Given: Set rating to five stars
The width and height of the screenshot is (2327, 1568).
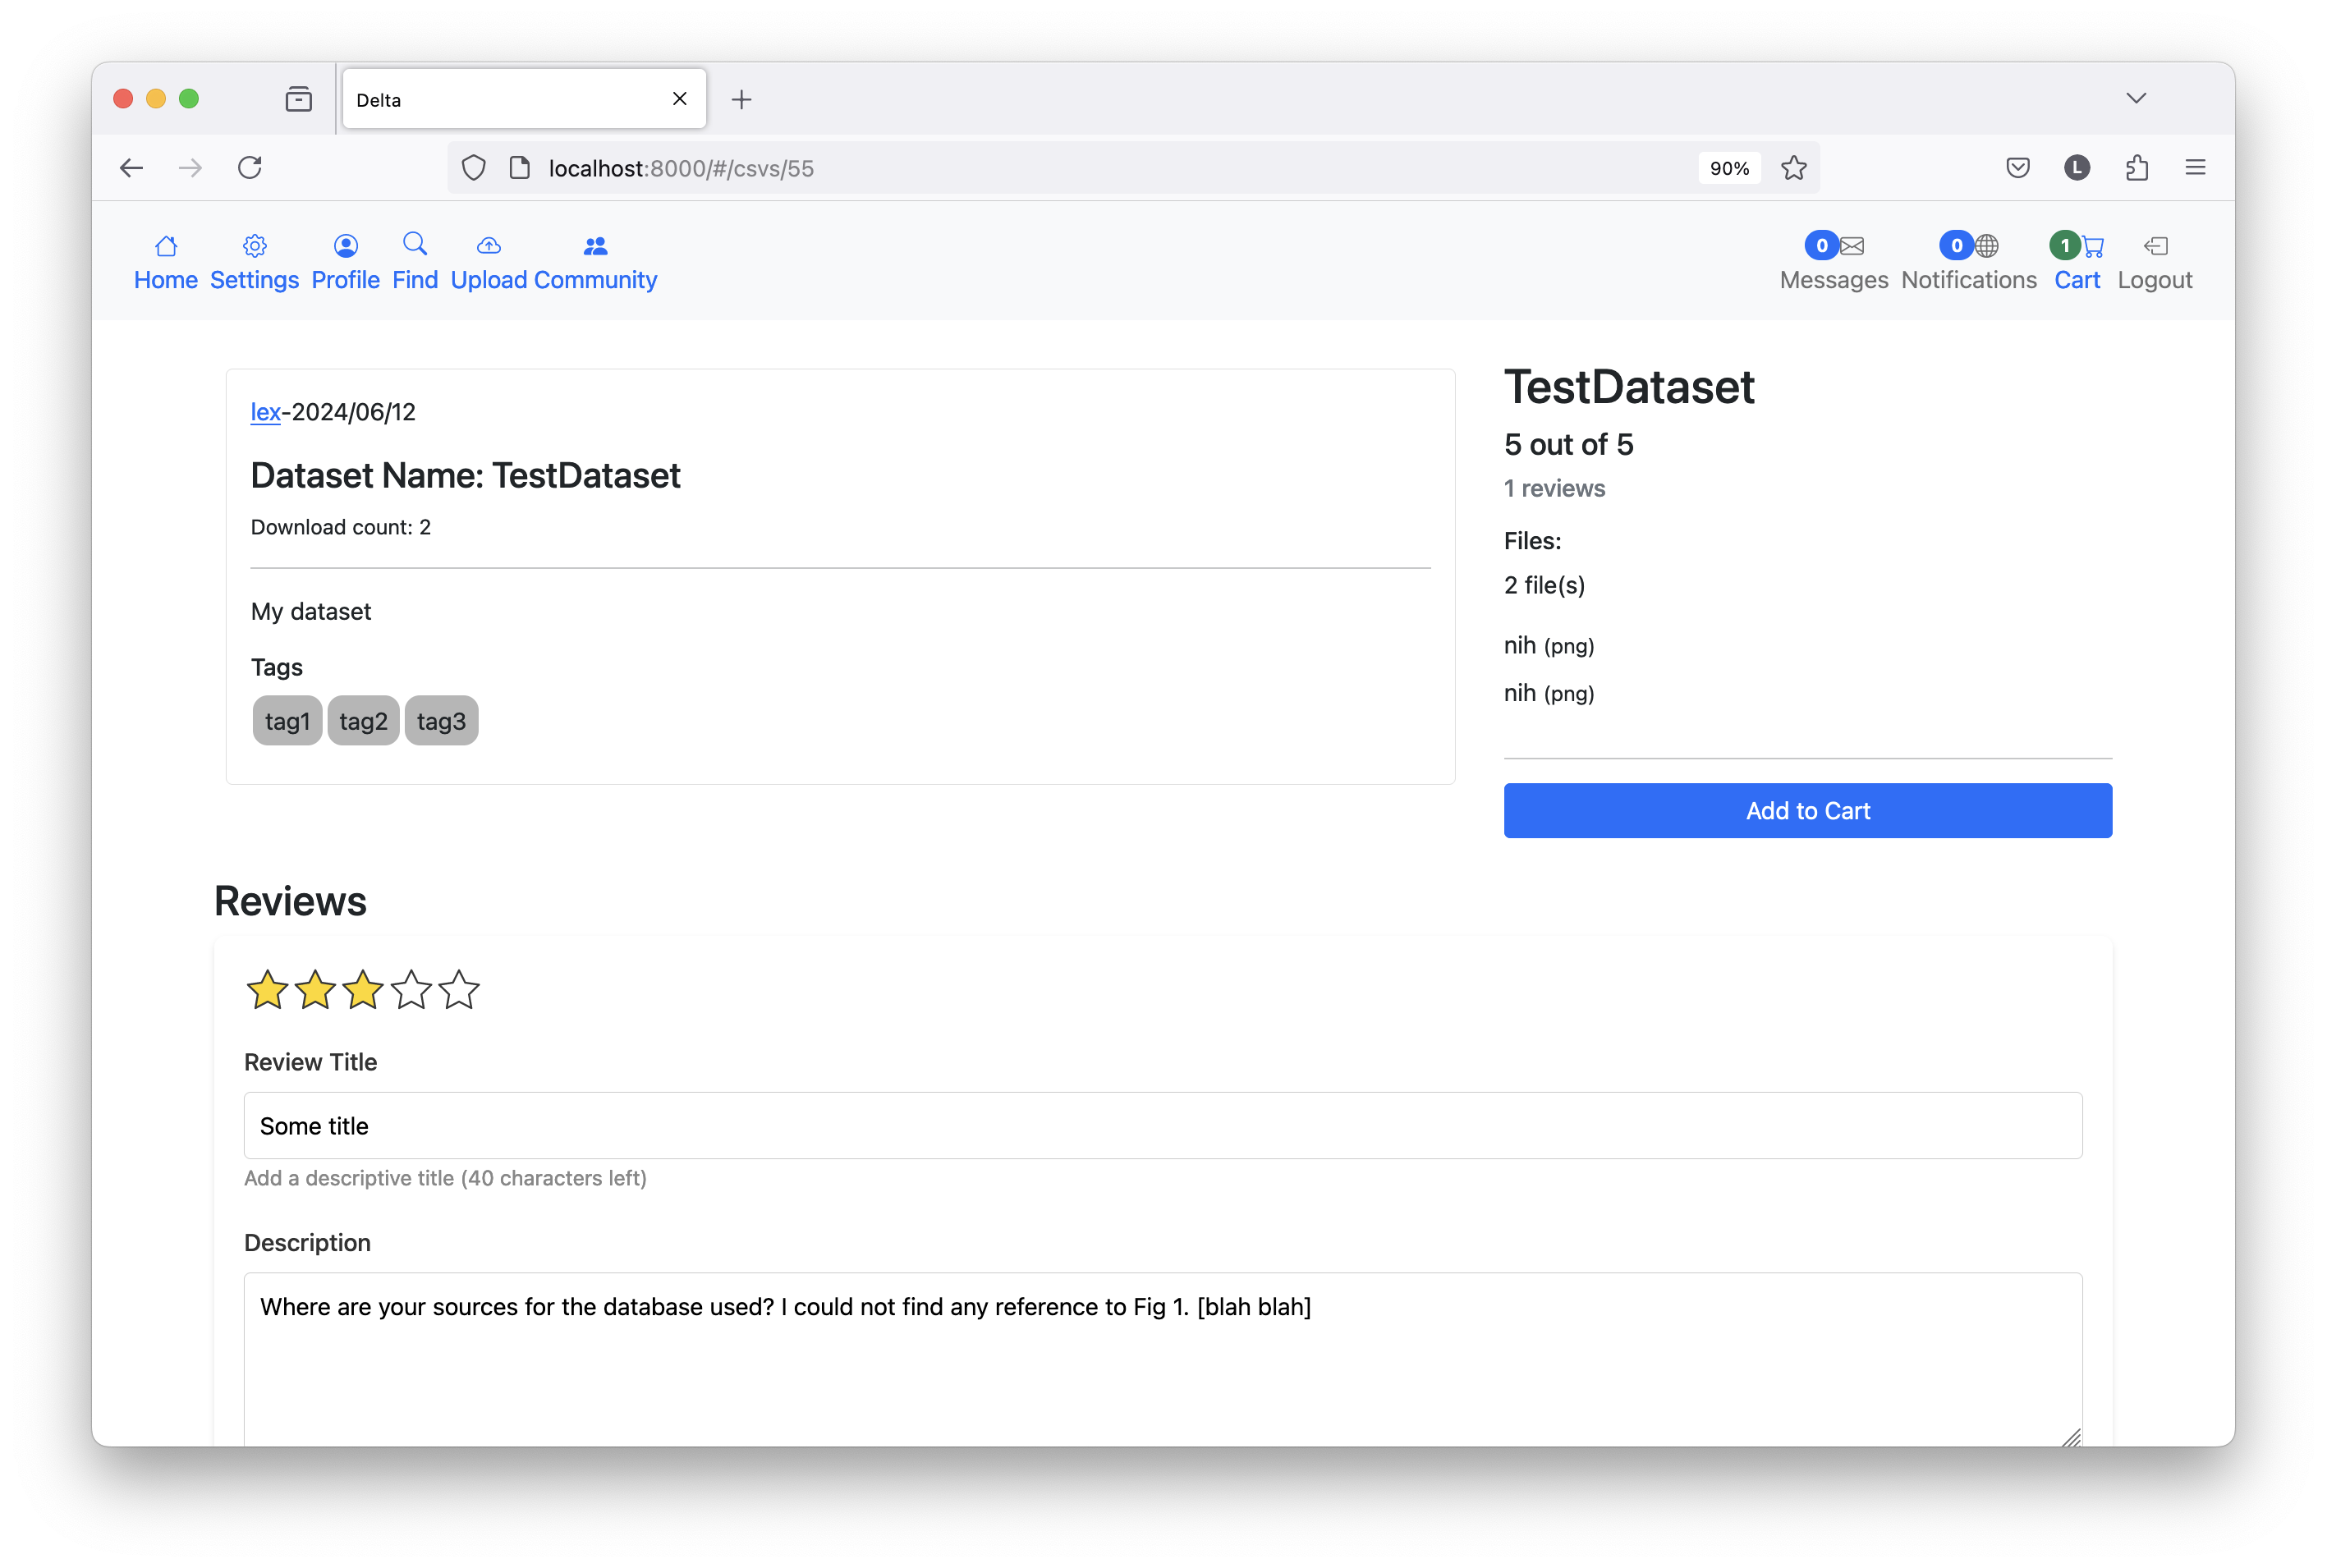Looking at the screenshot, I should 459,990.
